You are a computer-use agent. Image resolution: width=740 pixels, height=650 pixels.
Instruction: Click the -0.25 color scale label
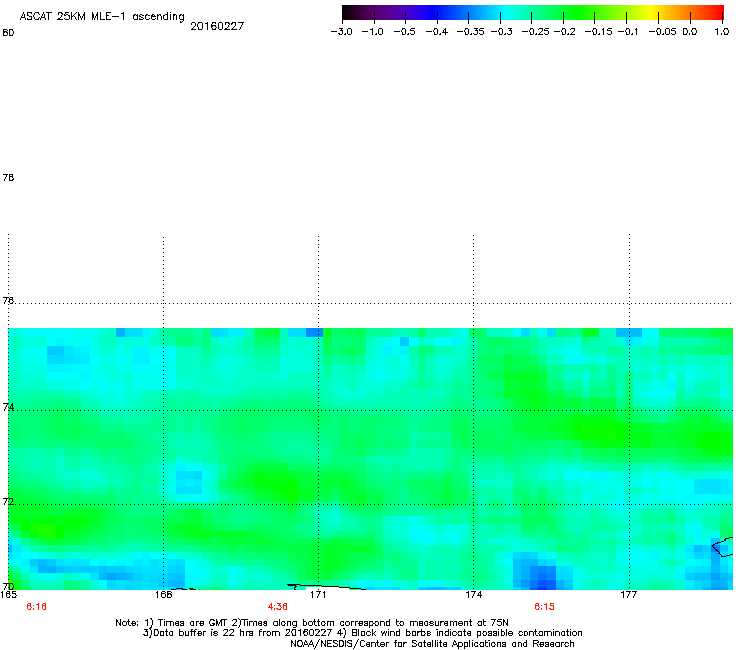tap(536, 32)
